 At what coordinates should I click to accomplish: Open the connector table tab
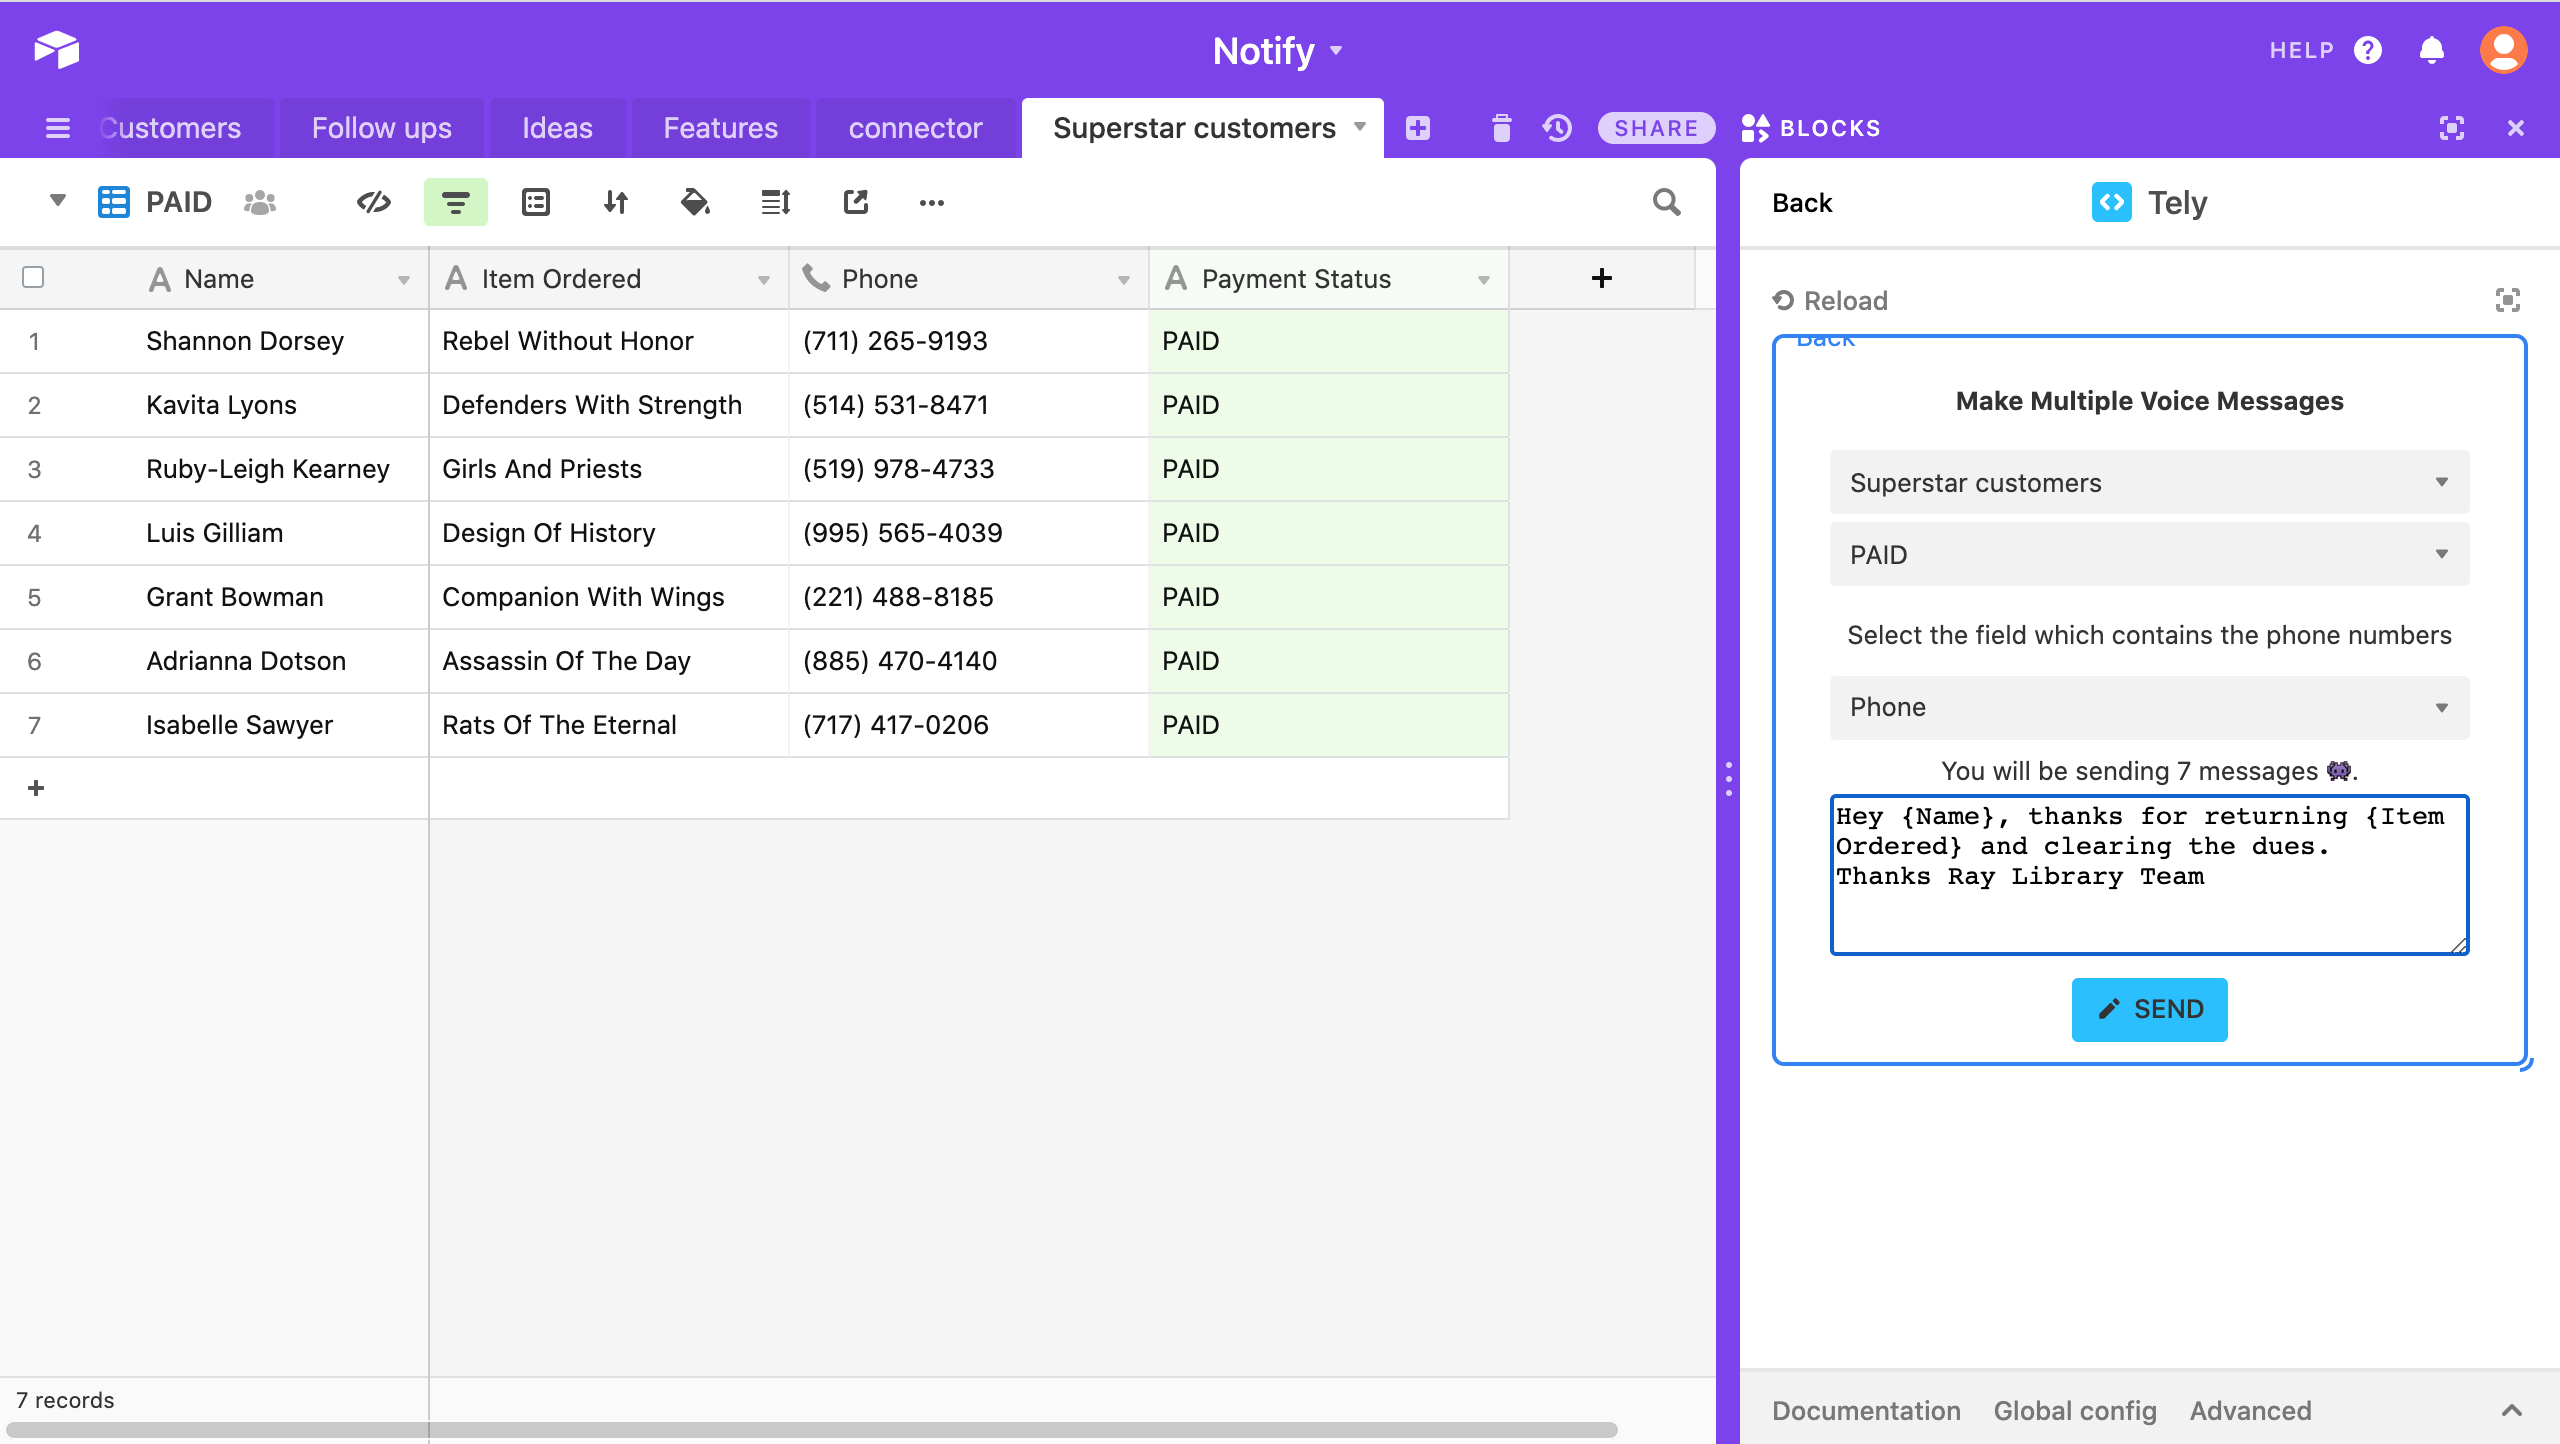tap(915, 128)
